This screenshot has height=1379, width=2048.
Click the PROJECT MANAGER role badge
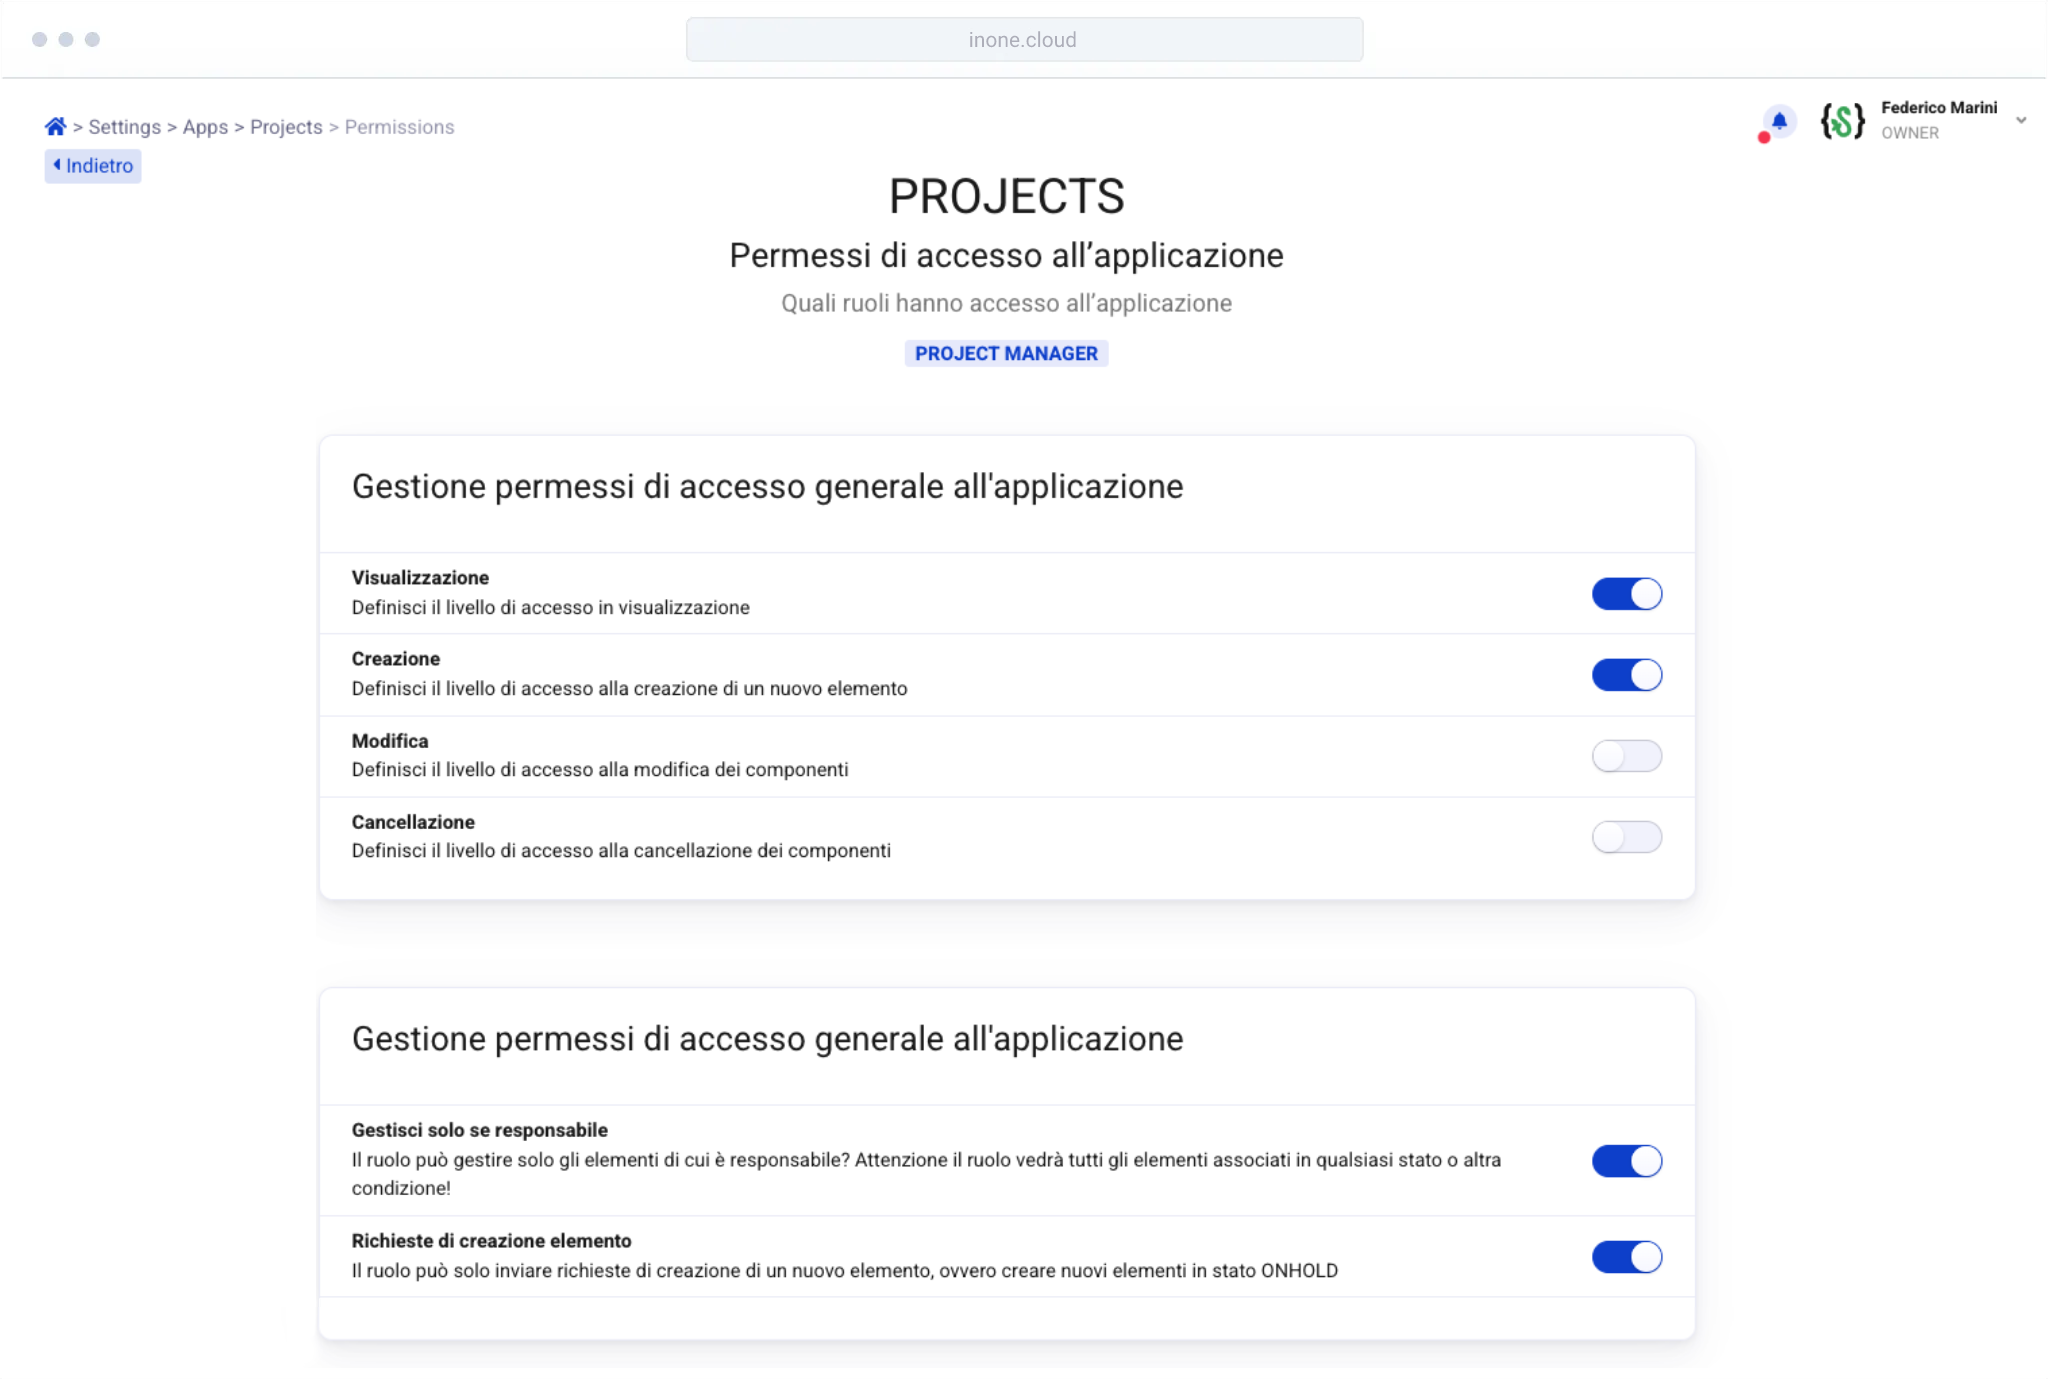click(x=1006, y=354)
